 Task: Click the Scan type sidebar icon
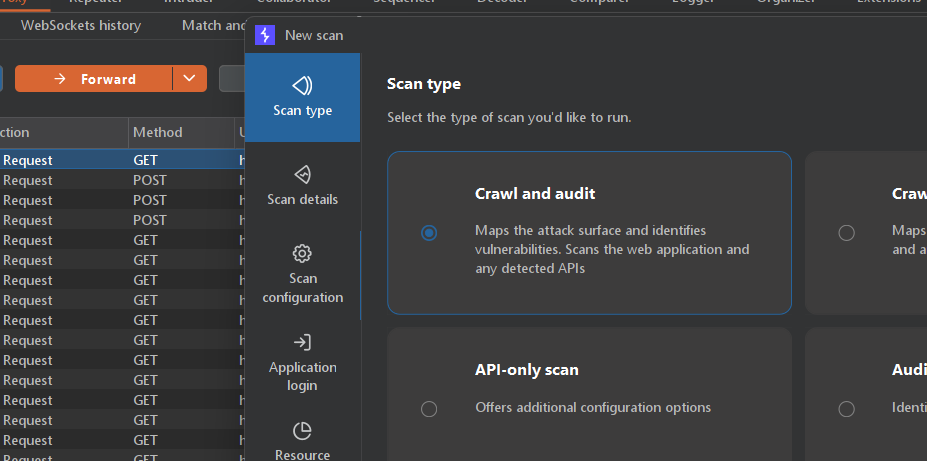(302, 86)
